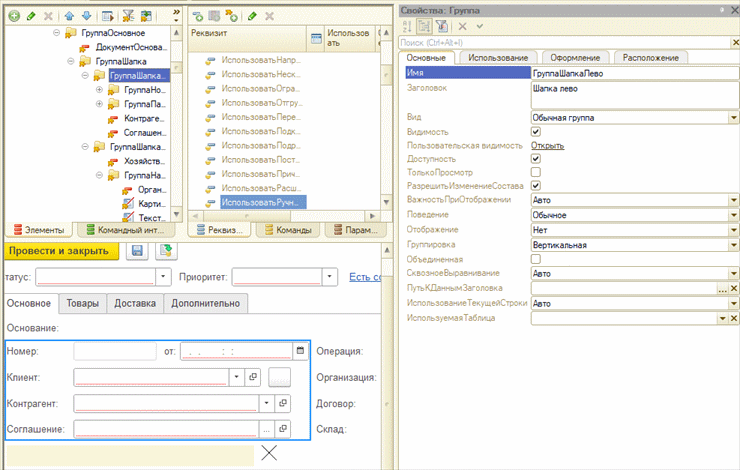Select ИспользоватьРучн... attribute row
The width and height of the screenshot is (740, 470).
coord(263,202)
